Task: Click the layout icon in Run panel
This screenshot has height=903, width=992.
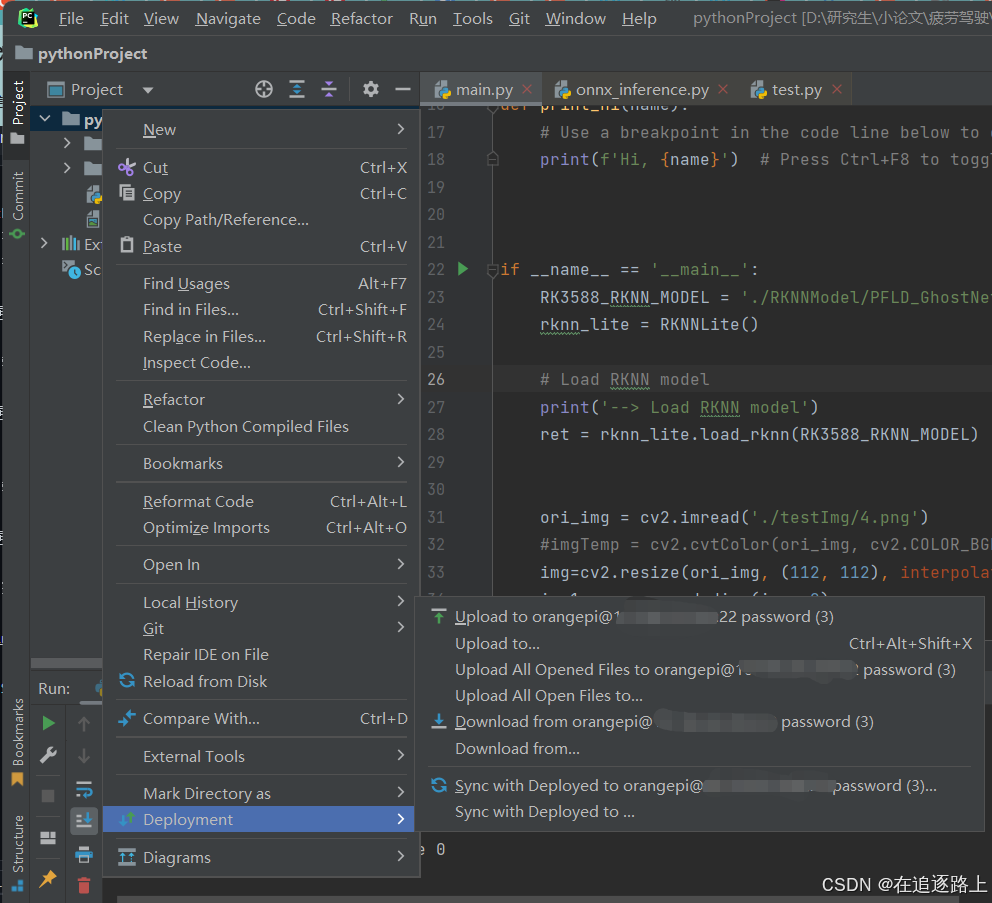Action: coord(48,838)
